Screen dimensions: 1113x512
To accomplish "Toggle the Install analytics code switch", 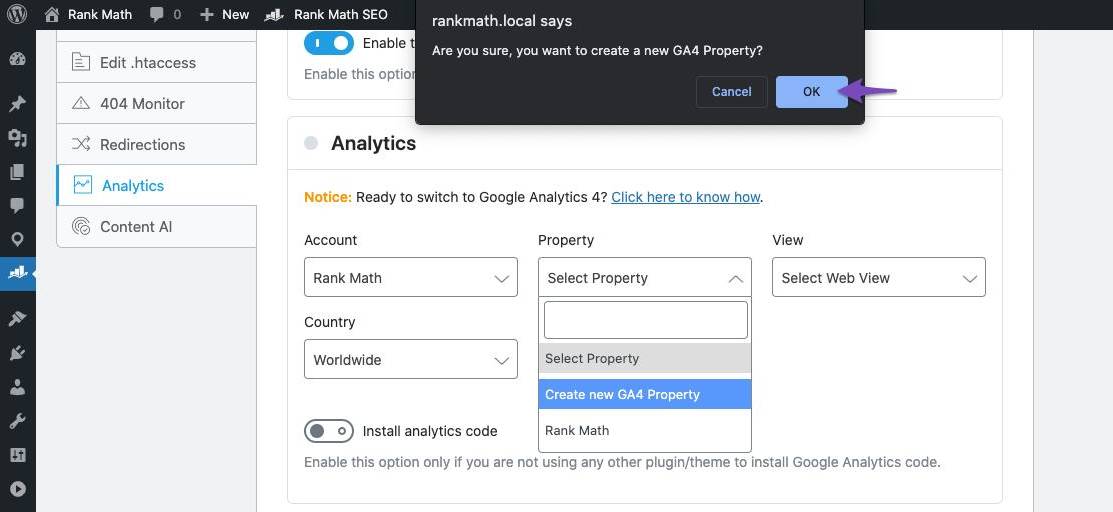I will (329, 431).
